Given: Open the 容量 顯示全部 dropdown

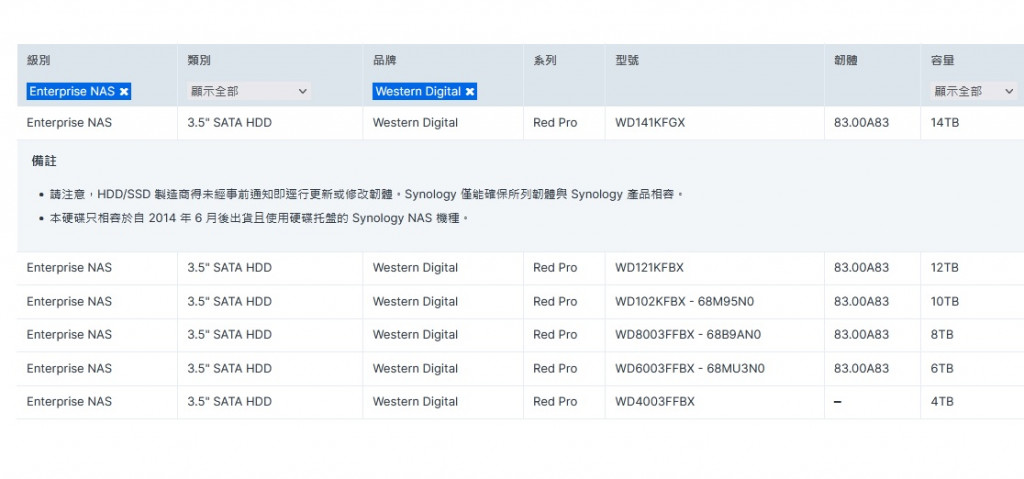Looking at the screenshot, I should 973,91.
